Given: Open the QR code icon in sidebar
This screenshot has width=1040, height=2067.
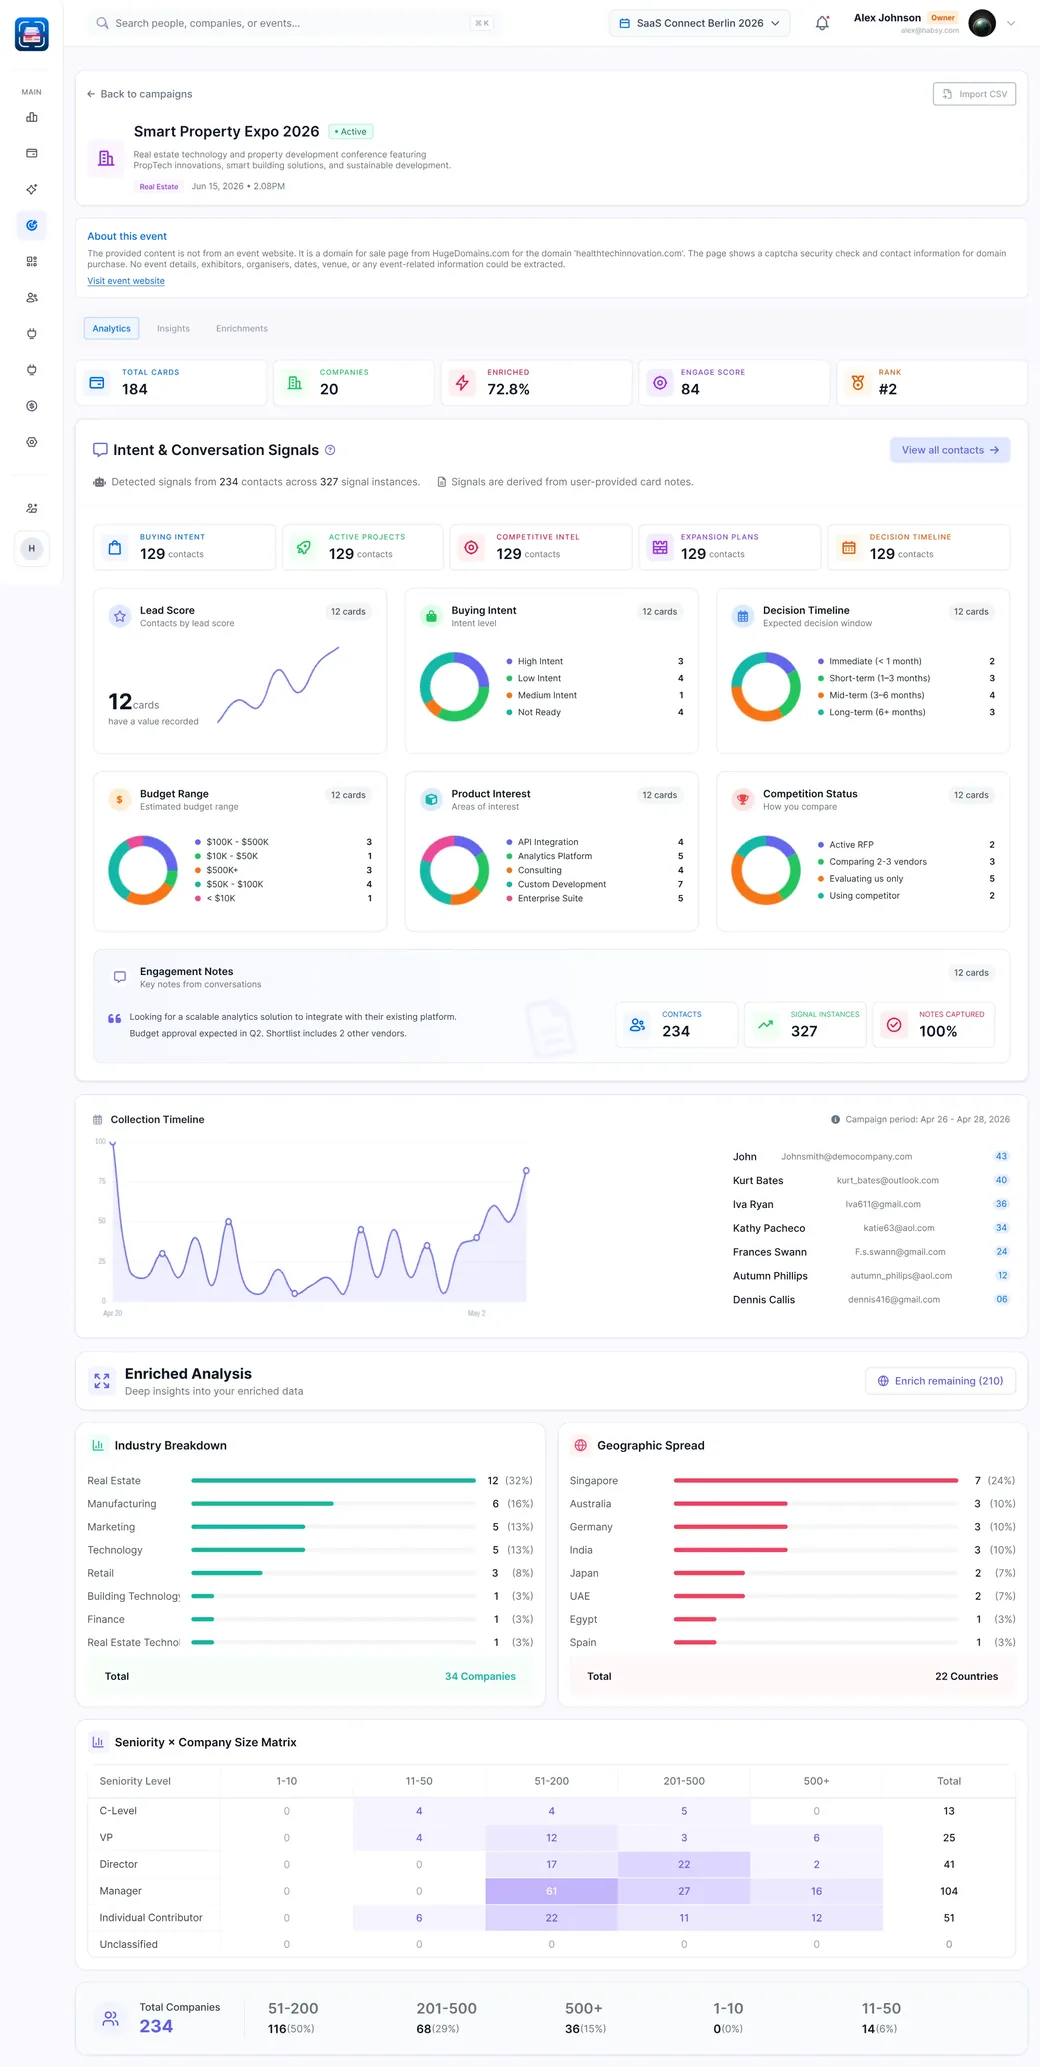Looking at the screenshot, I should tap(32, 261).
